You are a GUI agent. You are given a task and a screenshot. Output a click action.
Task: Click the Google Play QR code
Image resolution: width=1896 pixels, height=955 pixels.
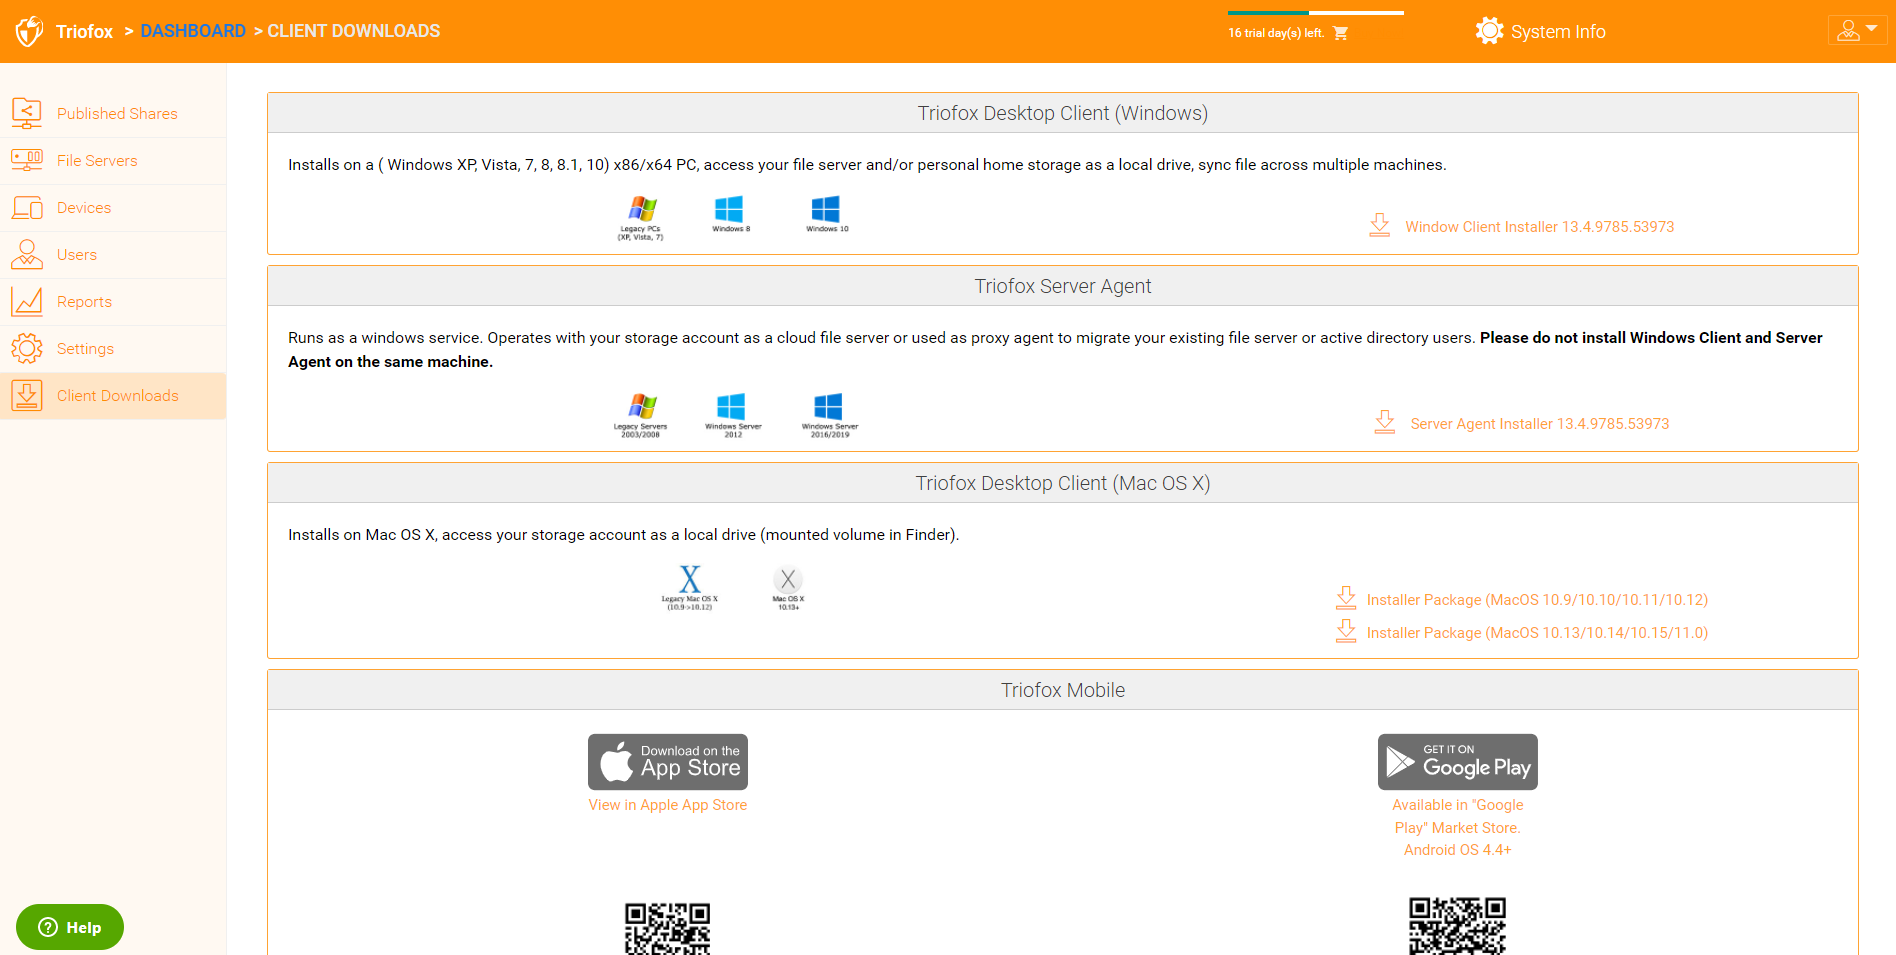[1458, 926]
